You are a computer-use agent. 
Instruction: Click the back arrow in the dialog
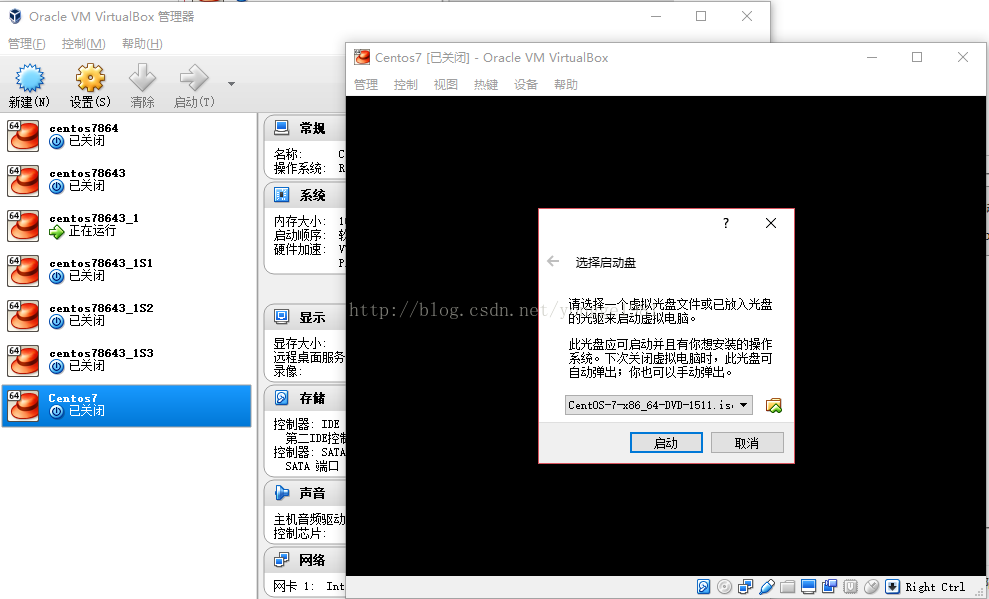tap(553, 261)
